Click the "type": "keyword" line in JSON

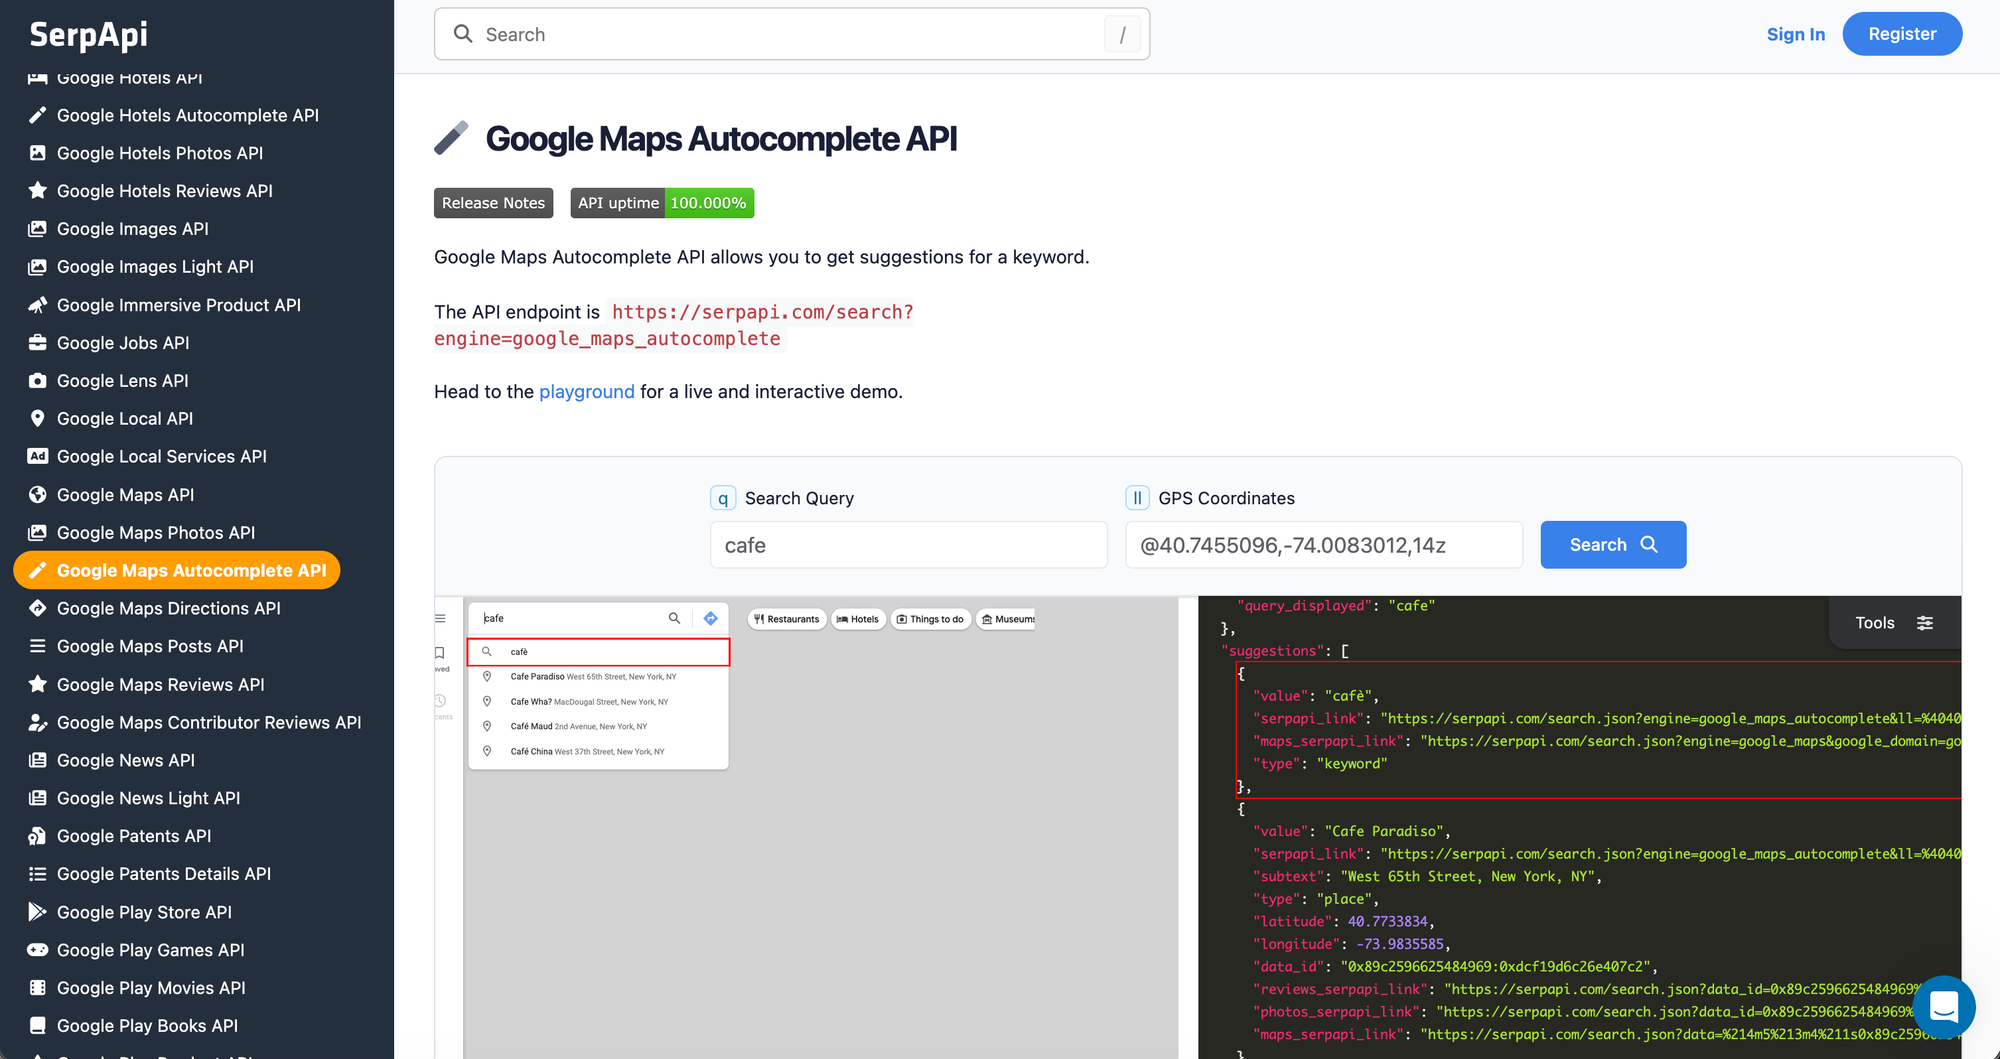(1320, 764)
